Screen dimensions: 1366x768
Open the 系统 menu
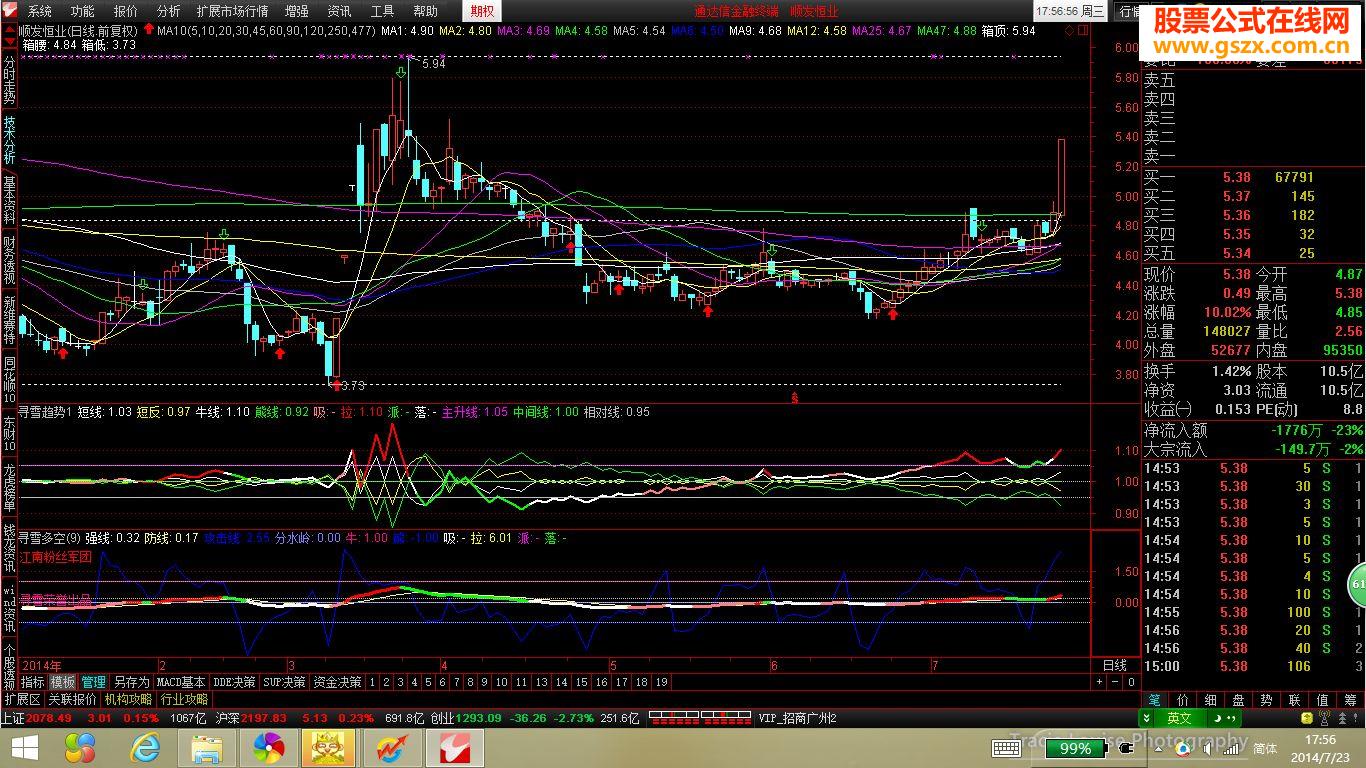click(39, 11)
